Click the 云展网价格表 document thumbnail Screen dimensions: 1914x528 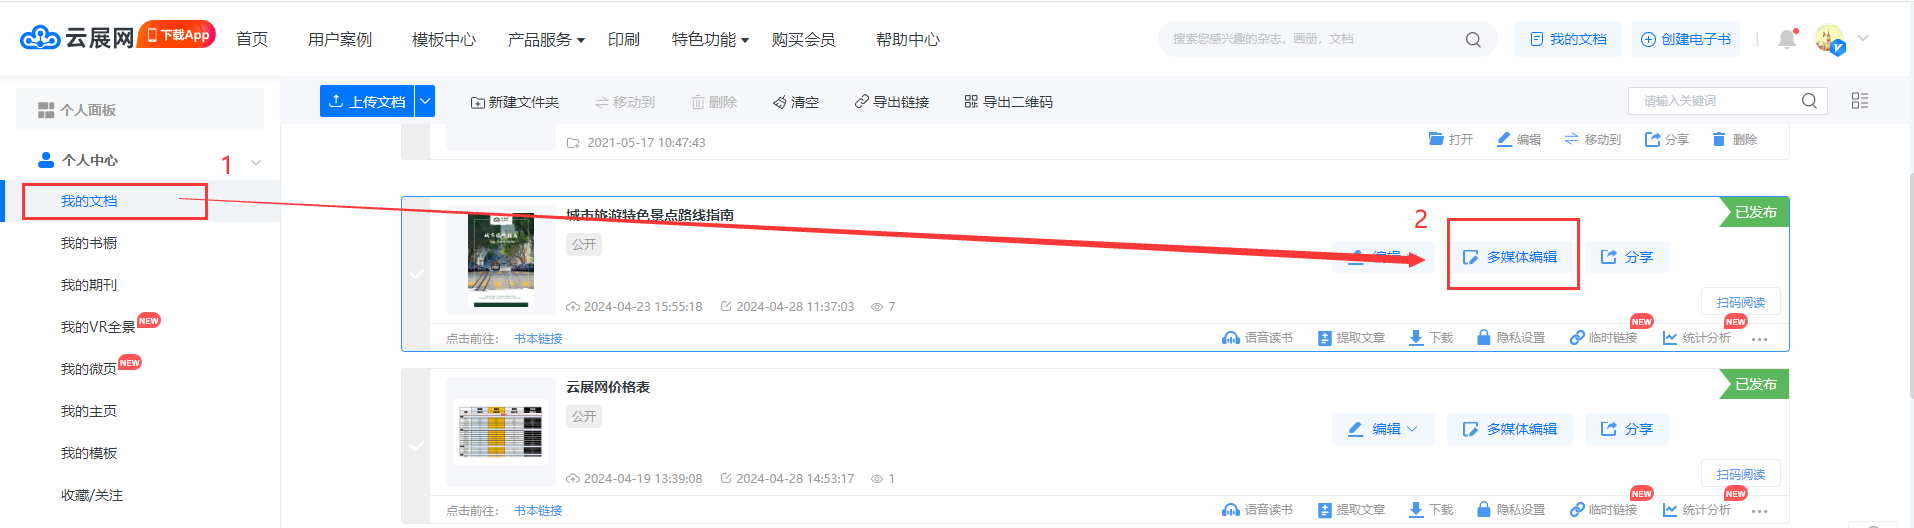(500, 433)
